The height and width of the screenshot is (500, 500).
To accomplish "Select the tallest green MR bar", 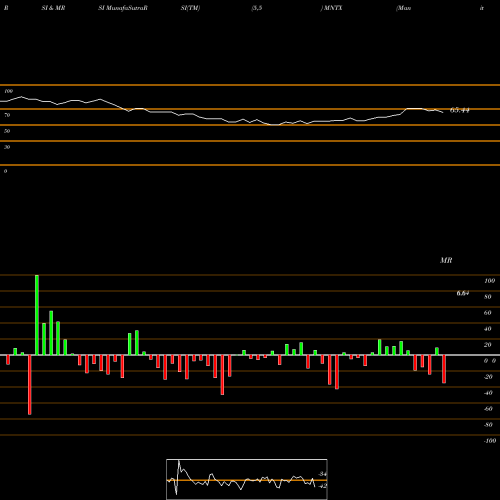I will tap(37, 315).
